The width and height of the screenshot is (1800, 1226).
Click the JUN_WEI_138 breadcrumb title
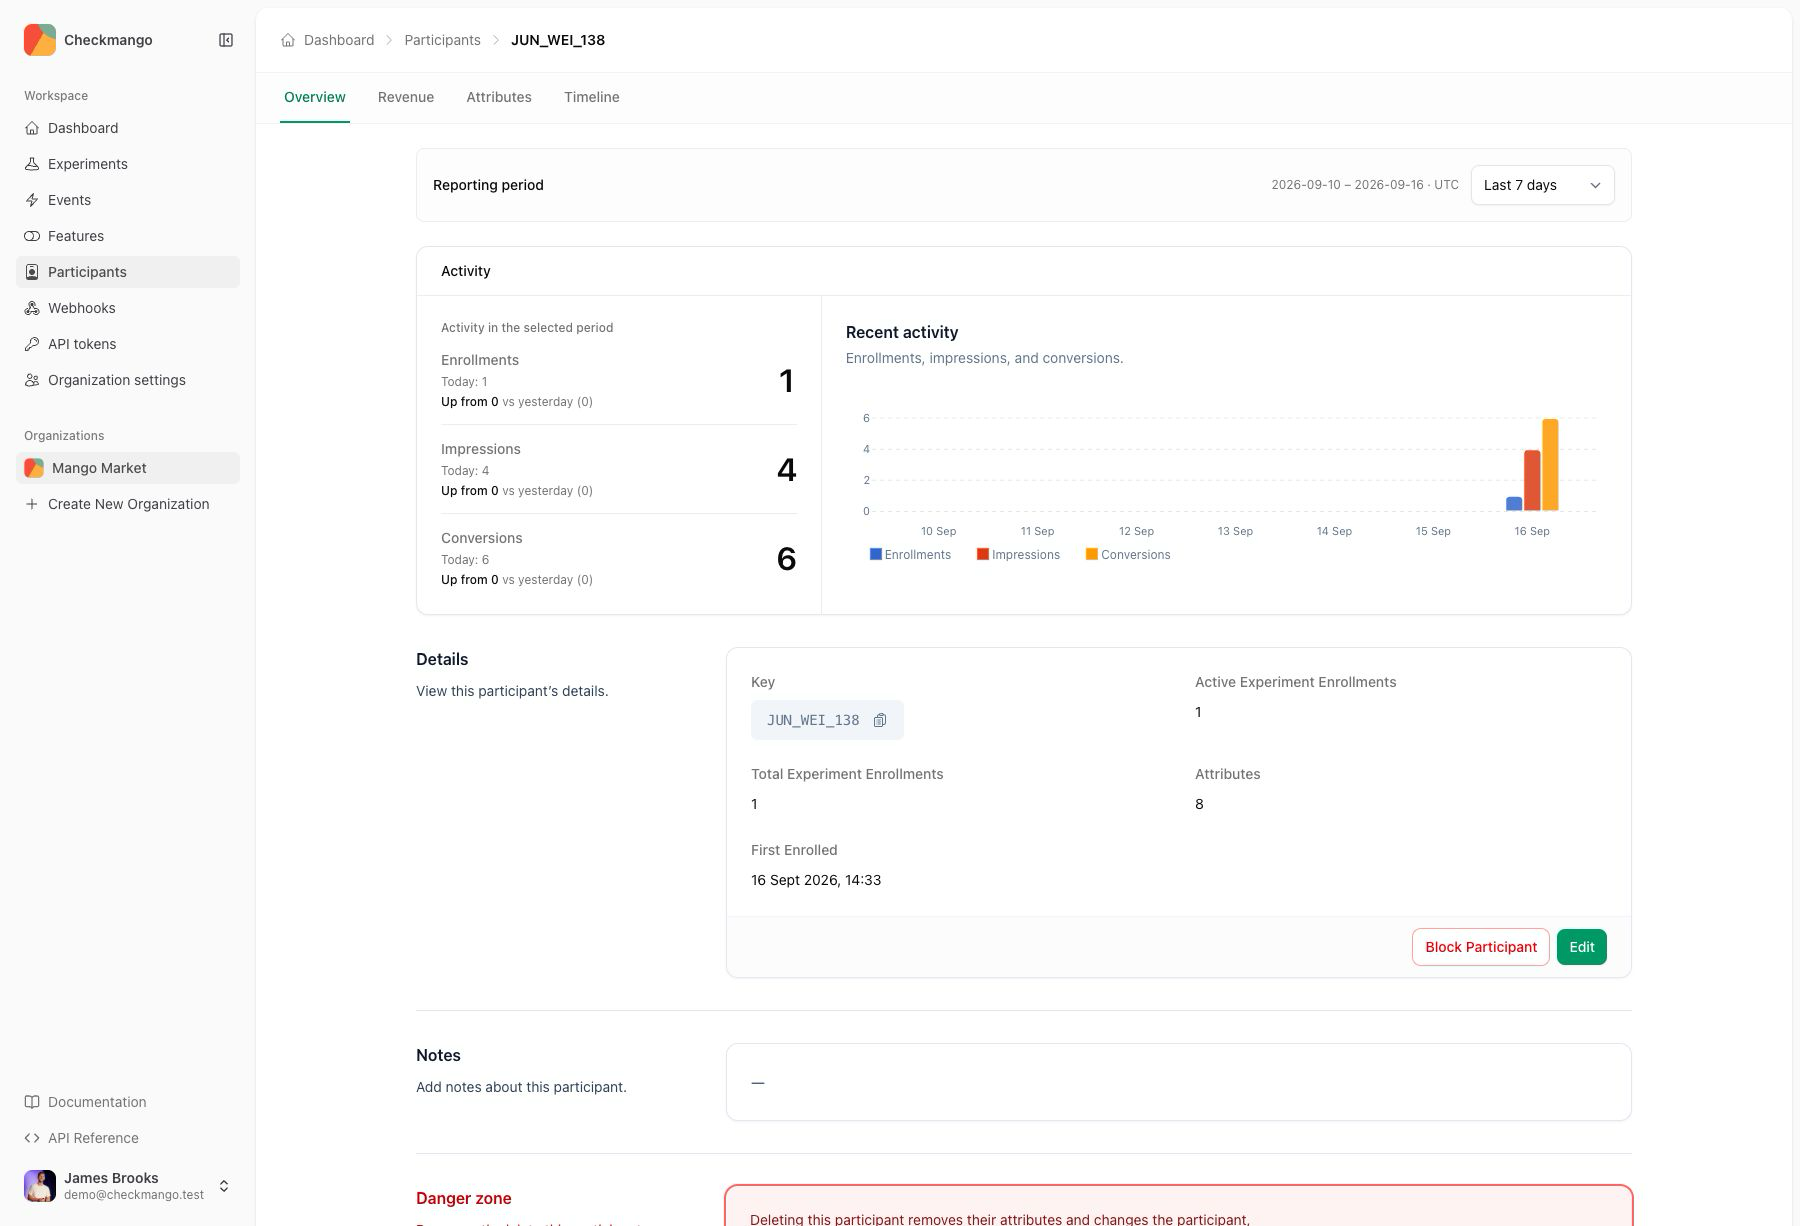click(x=558, y=40)
